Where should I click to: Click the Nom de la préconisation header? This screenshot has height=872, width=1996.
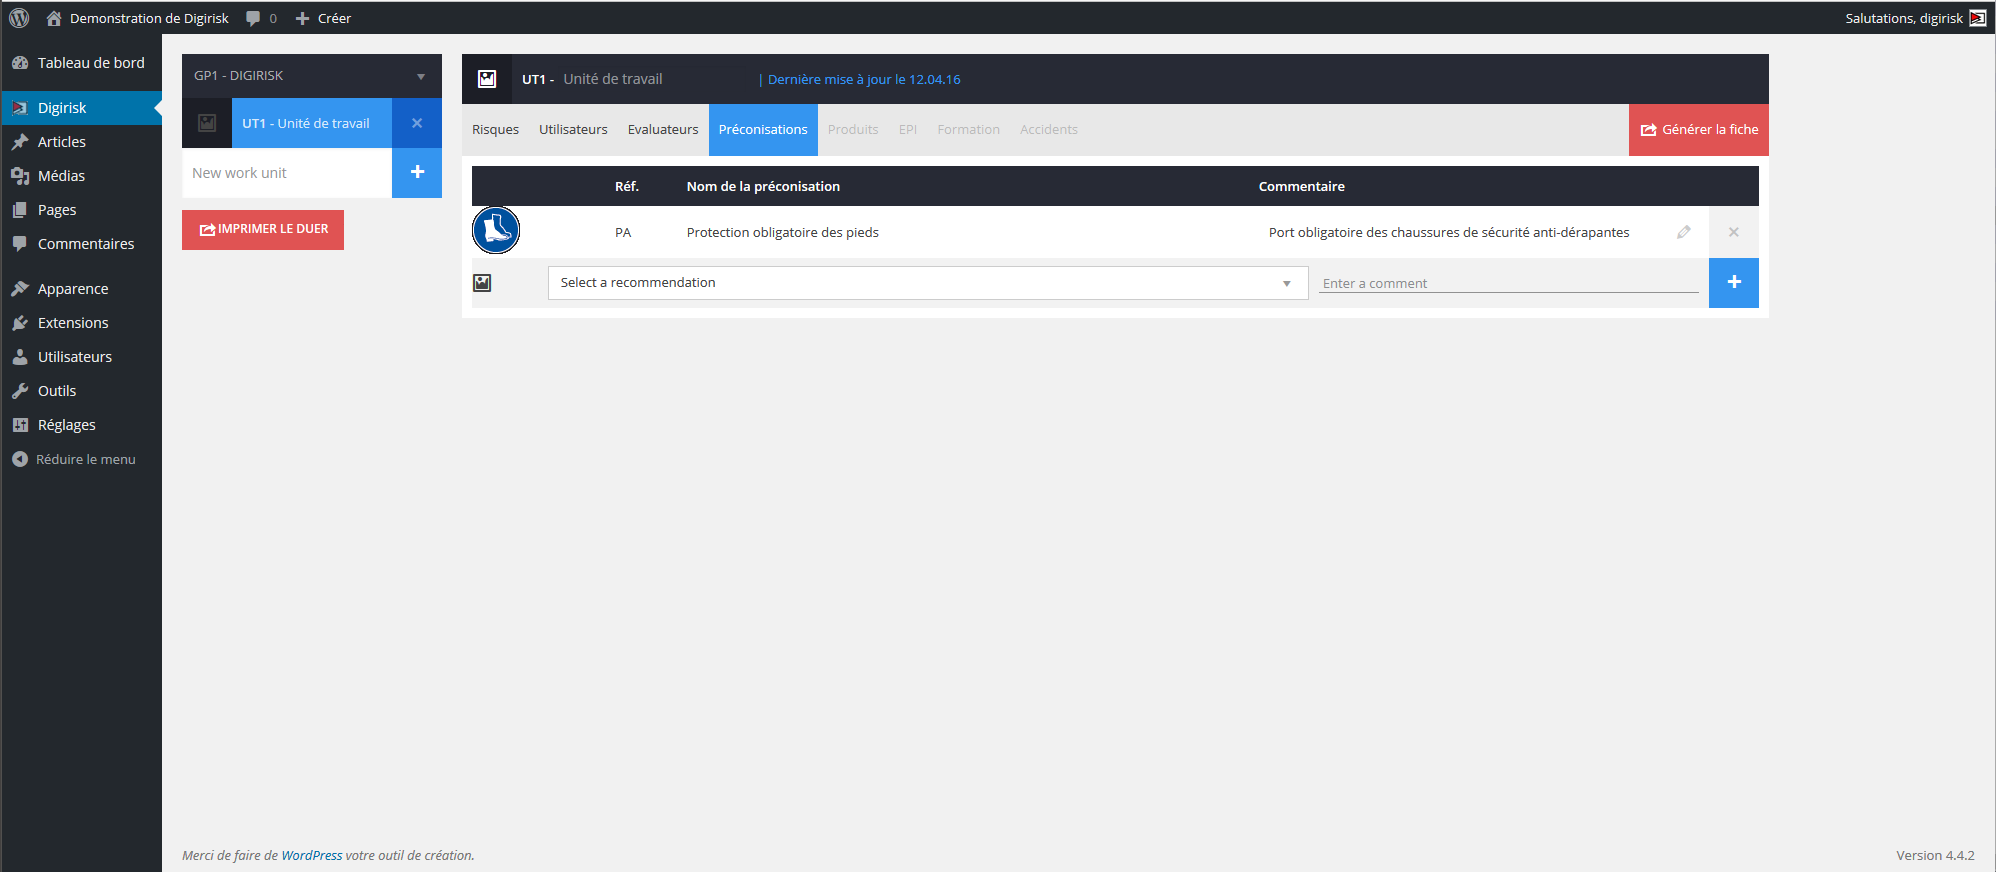[763, 186]
